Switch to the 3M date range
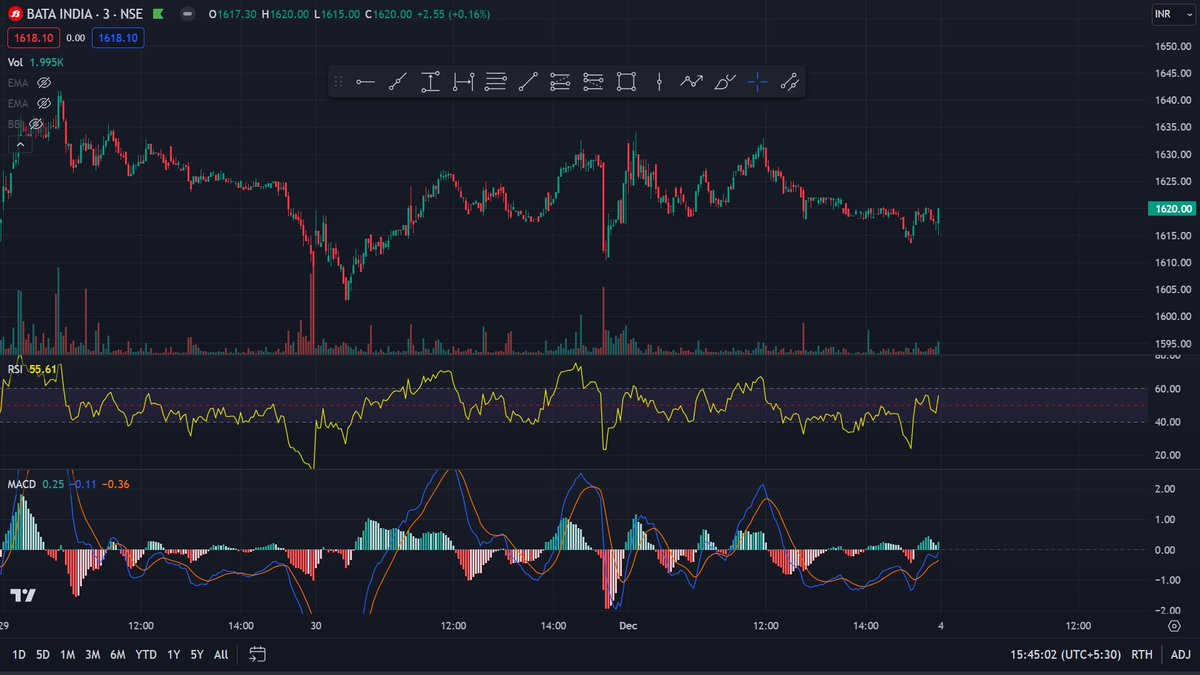 tap(93, 655)
